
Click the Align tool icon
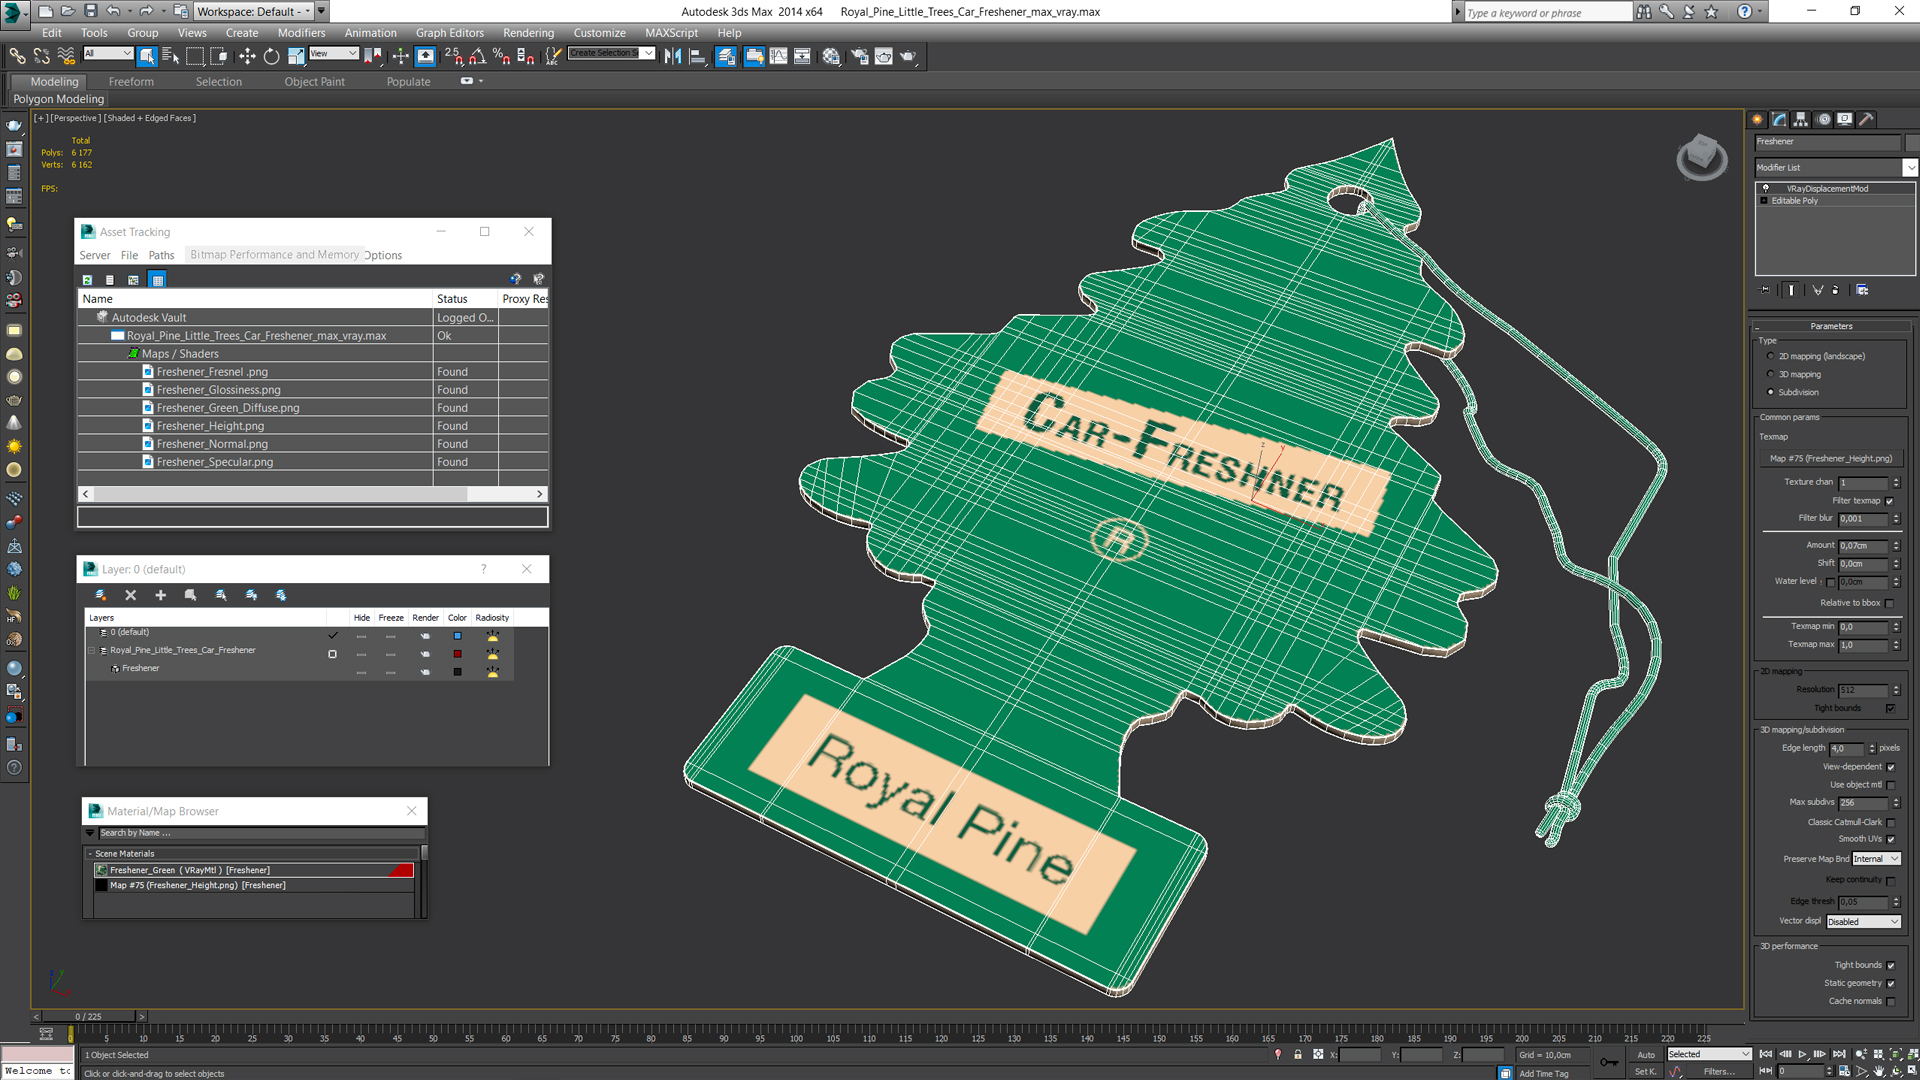[x=697, y=56]
